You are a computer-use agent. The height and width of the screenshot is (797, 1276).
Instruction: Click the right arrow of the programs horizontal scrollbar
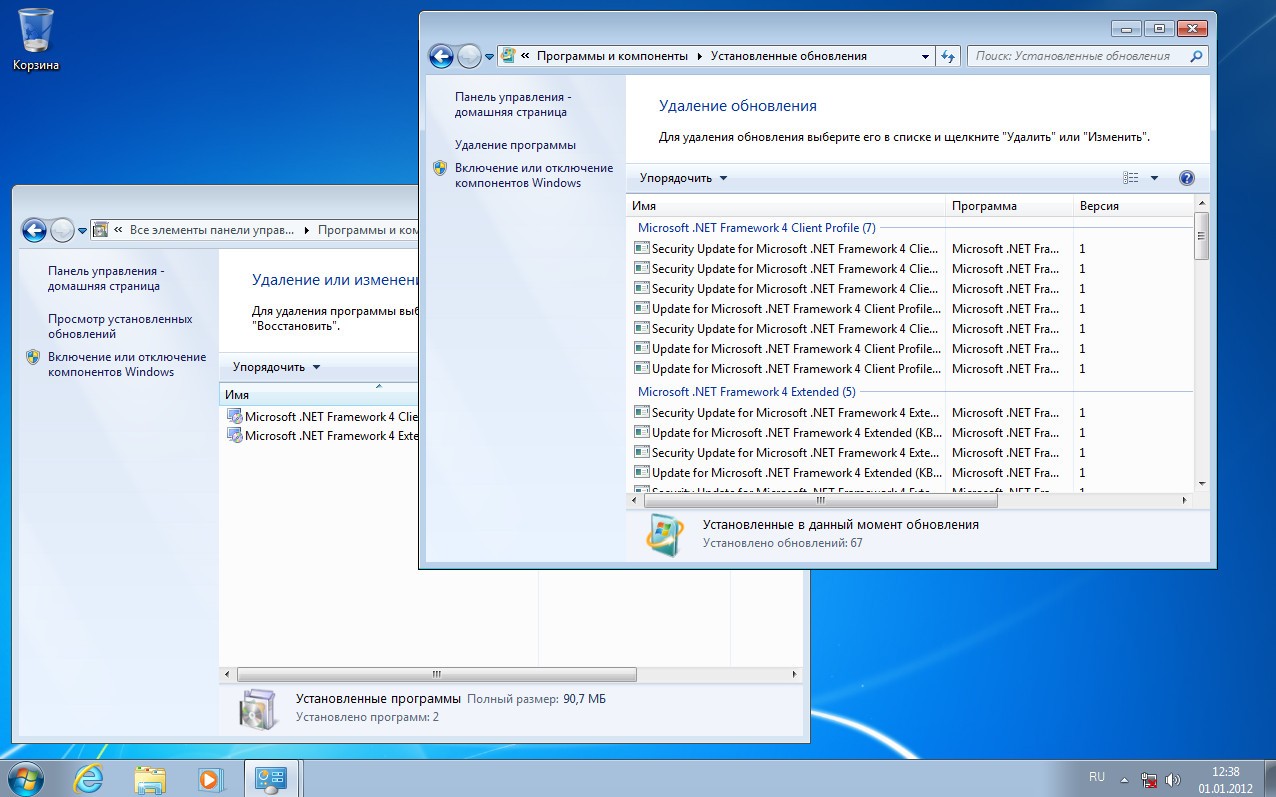(795, 675)
